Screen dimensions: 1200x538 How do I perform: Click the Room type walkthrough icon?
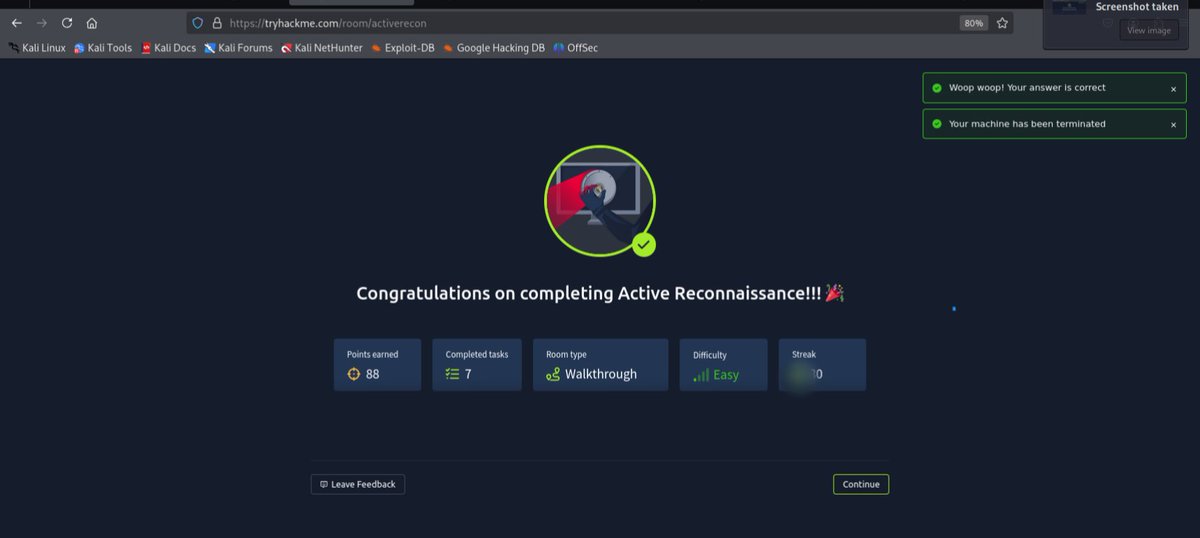click(553, 374)
